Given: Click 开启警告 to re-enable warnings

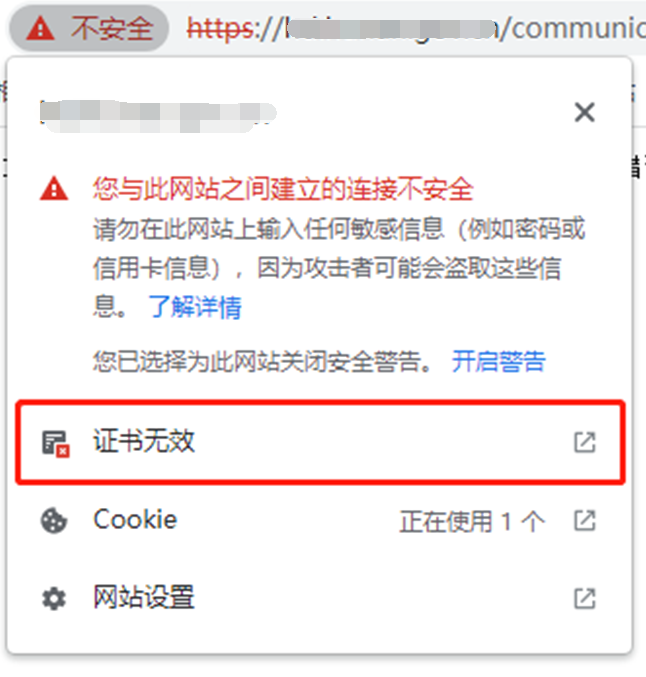Looking at the screenshot, I should point(499,361).
